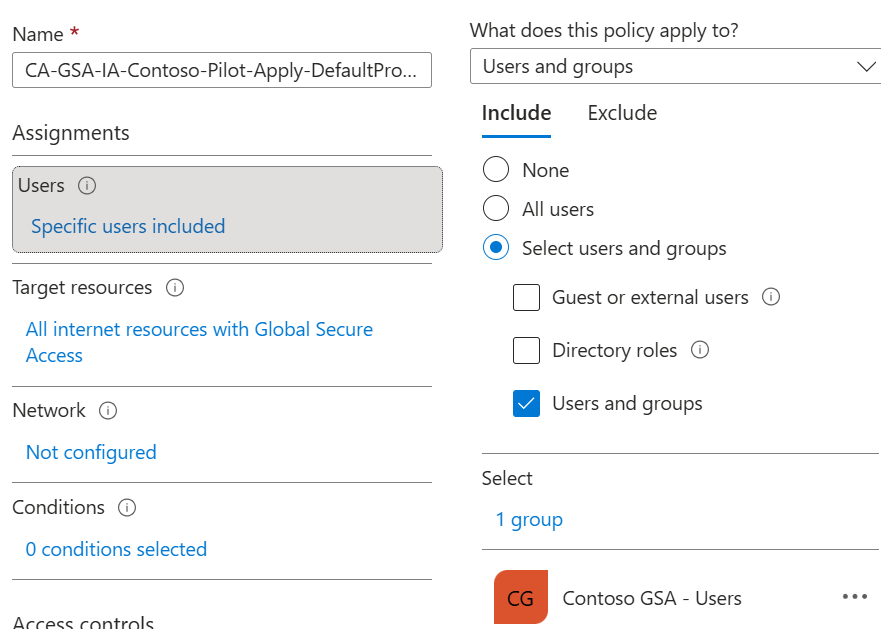Uncheck the Users and groups checkbox

(x=526, y=404)
